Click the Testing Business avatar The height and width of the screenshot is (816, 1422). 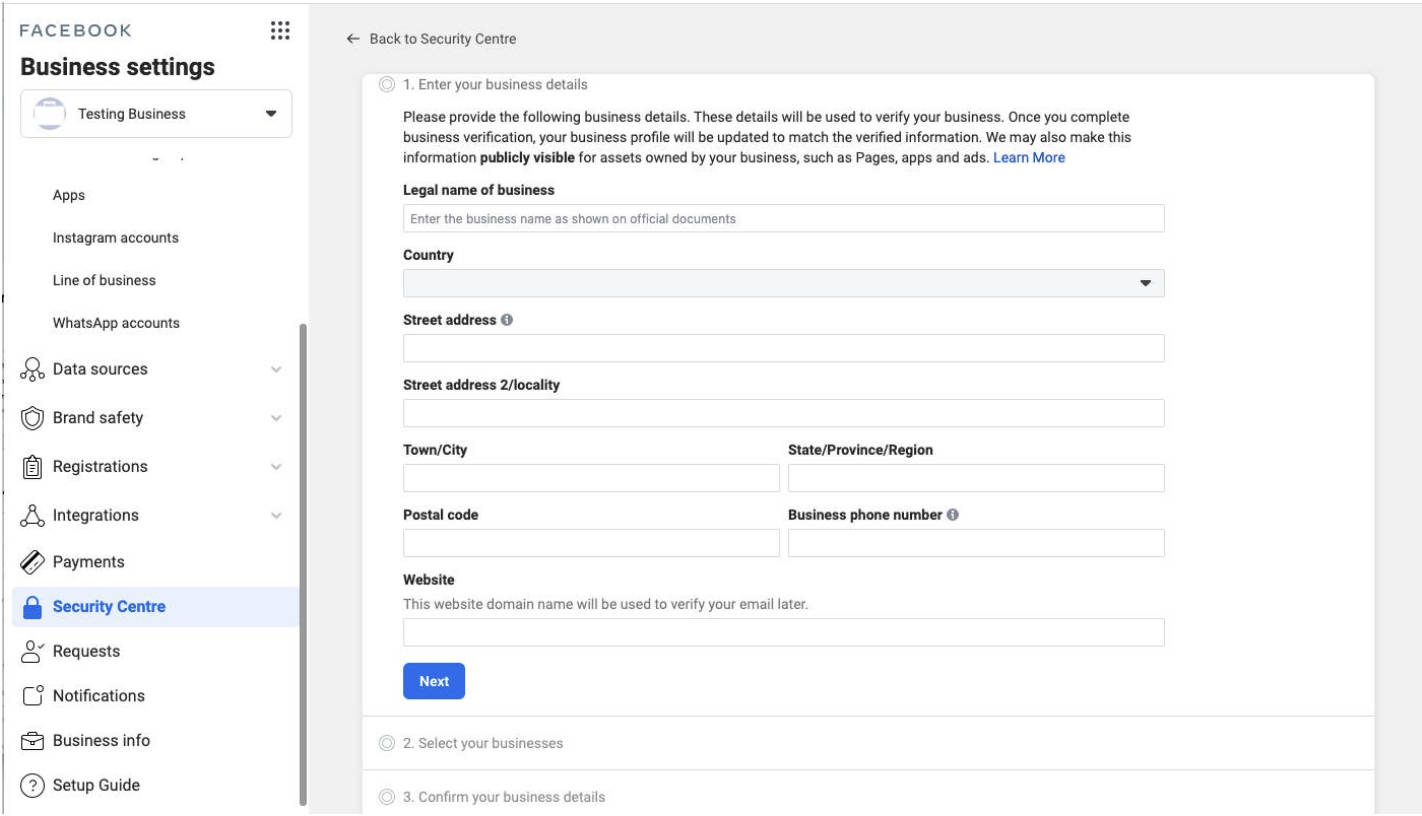pos(50,114)
